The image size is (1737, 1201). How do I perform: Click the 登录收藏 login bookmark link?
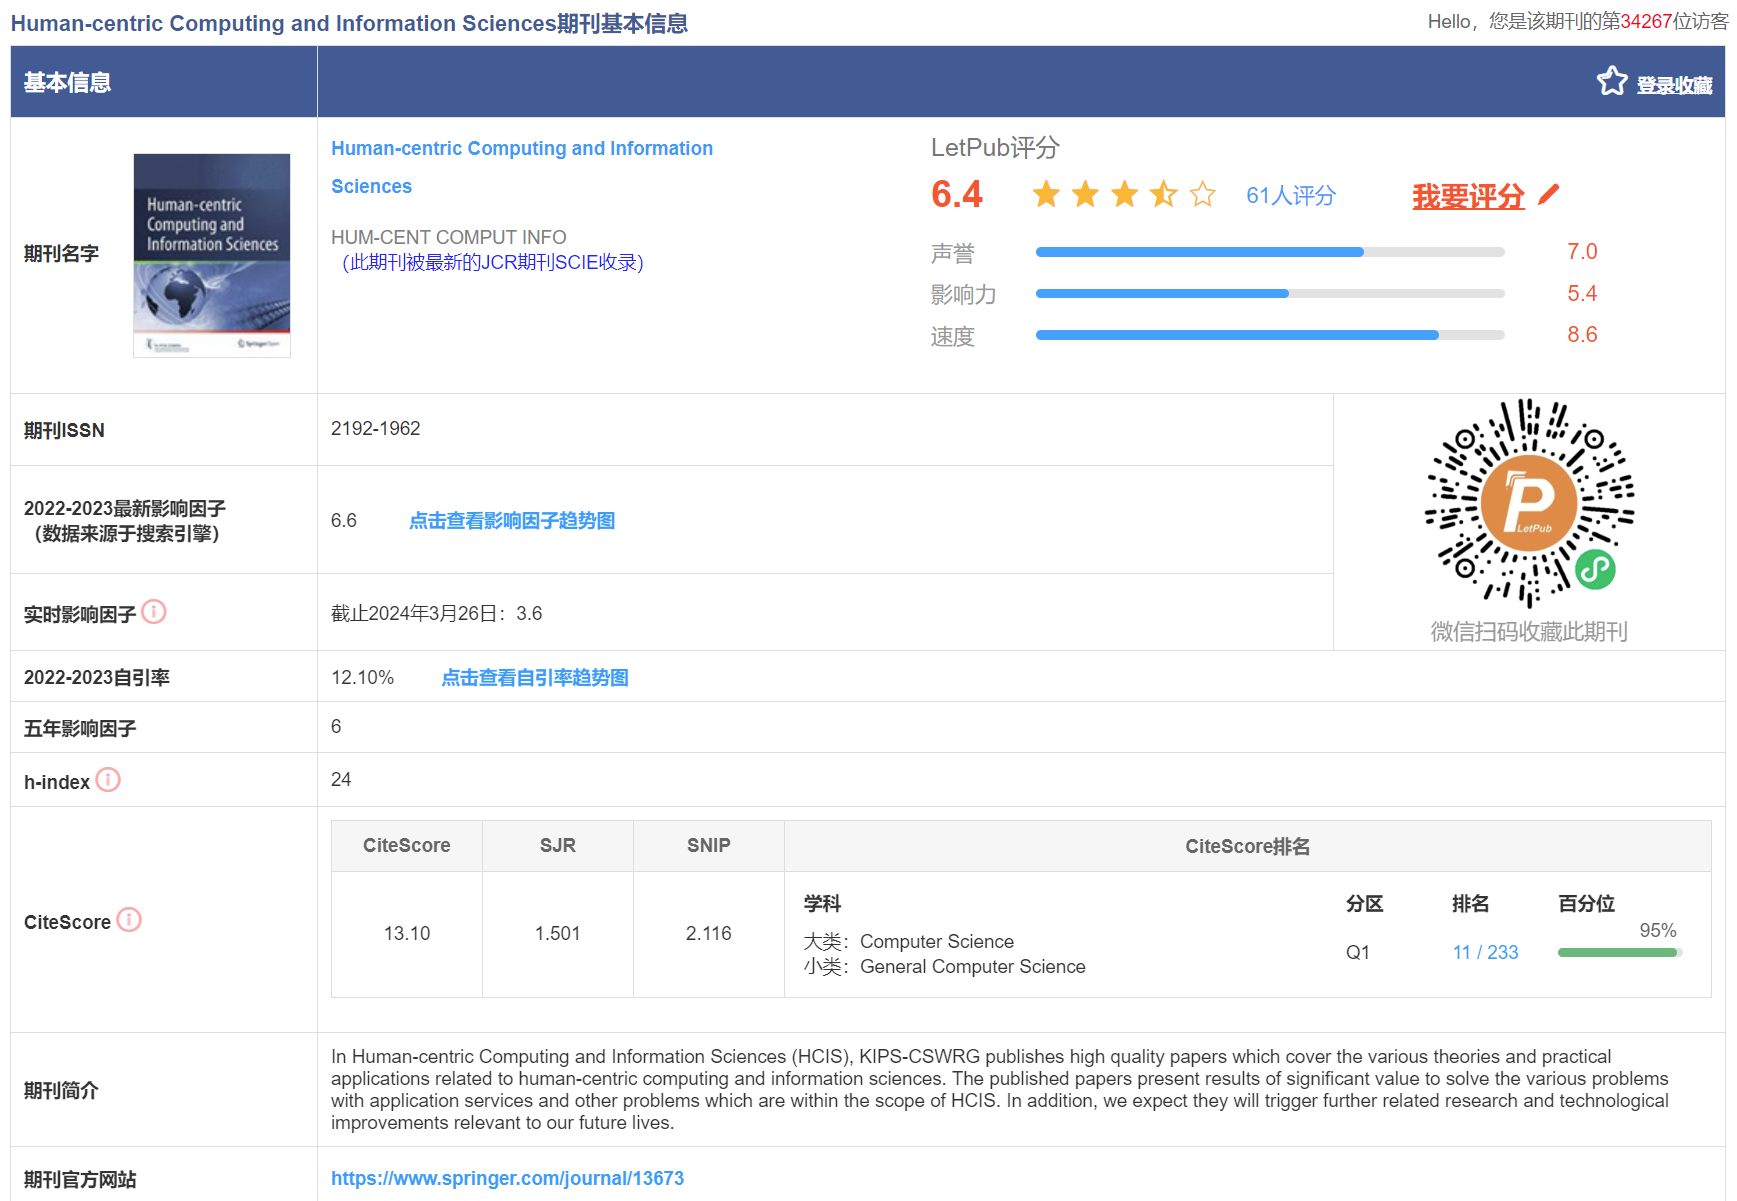click(1674, 86)
